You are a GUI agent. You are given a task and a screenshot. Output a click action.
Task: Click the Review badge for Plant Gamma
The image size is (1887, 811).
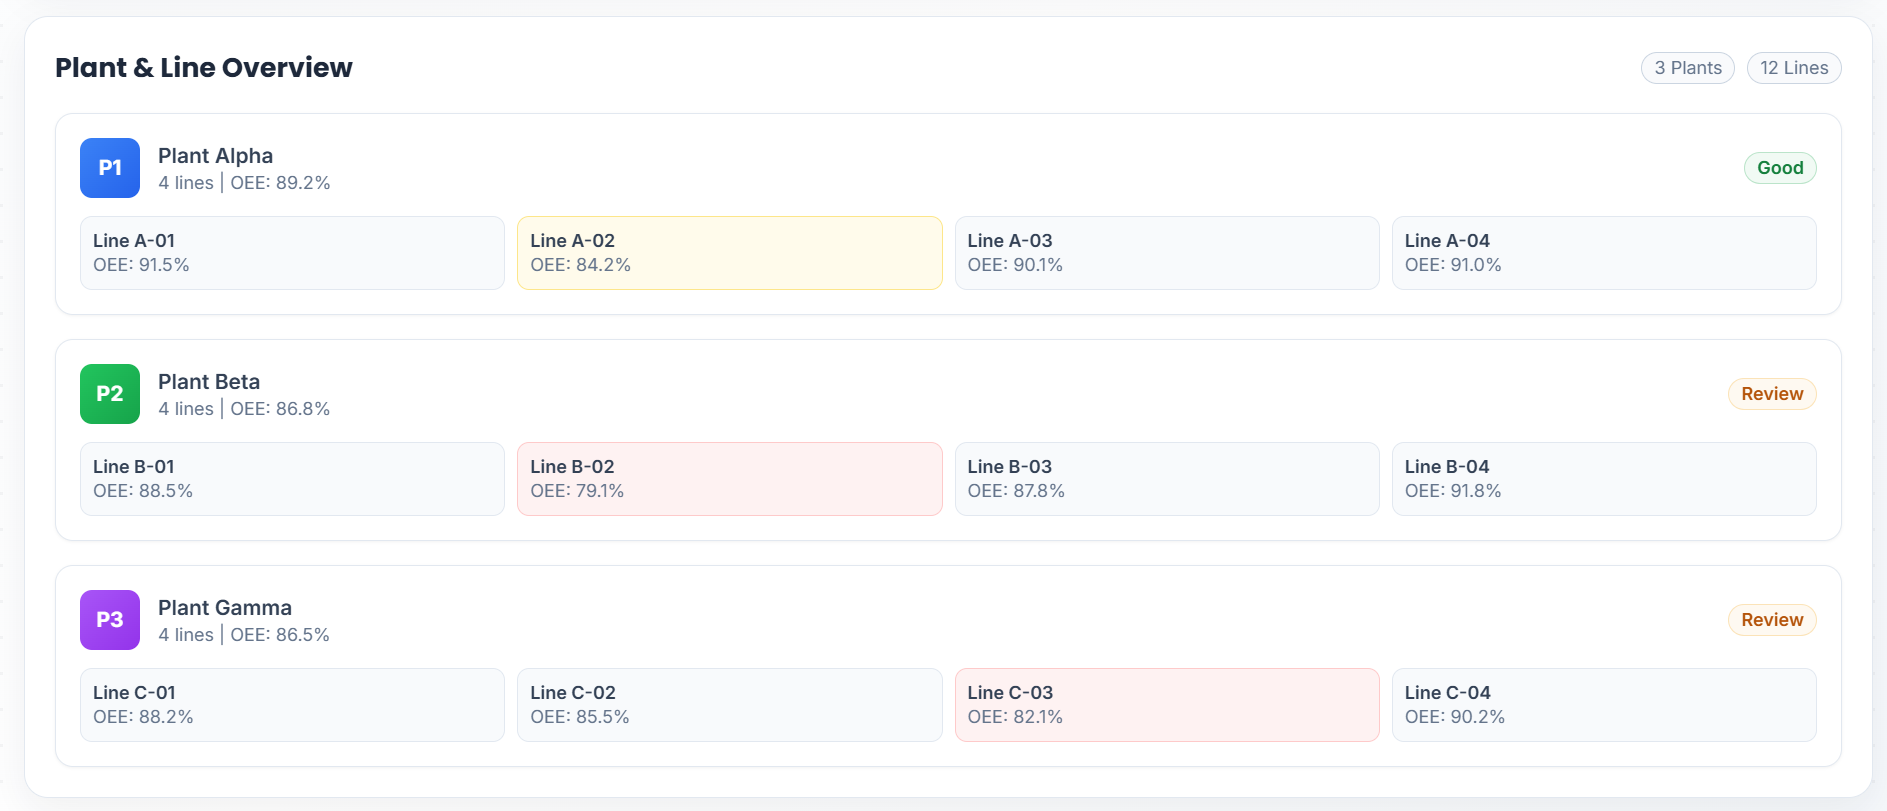tap(1771, 620)
